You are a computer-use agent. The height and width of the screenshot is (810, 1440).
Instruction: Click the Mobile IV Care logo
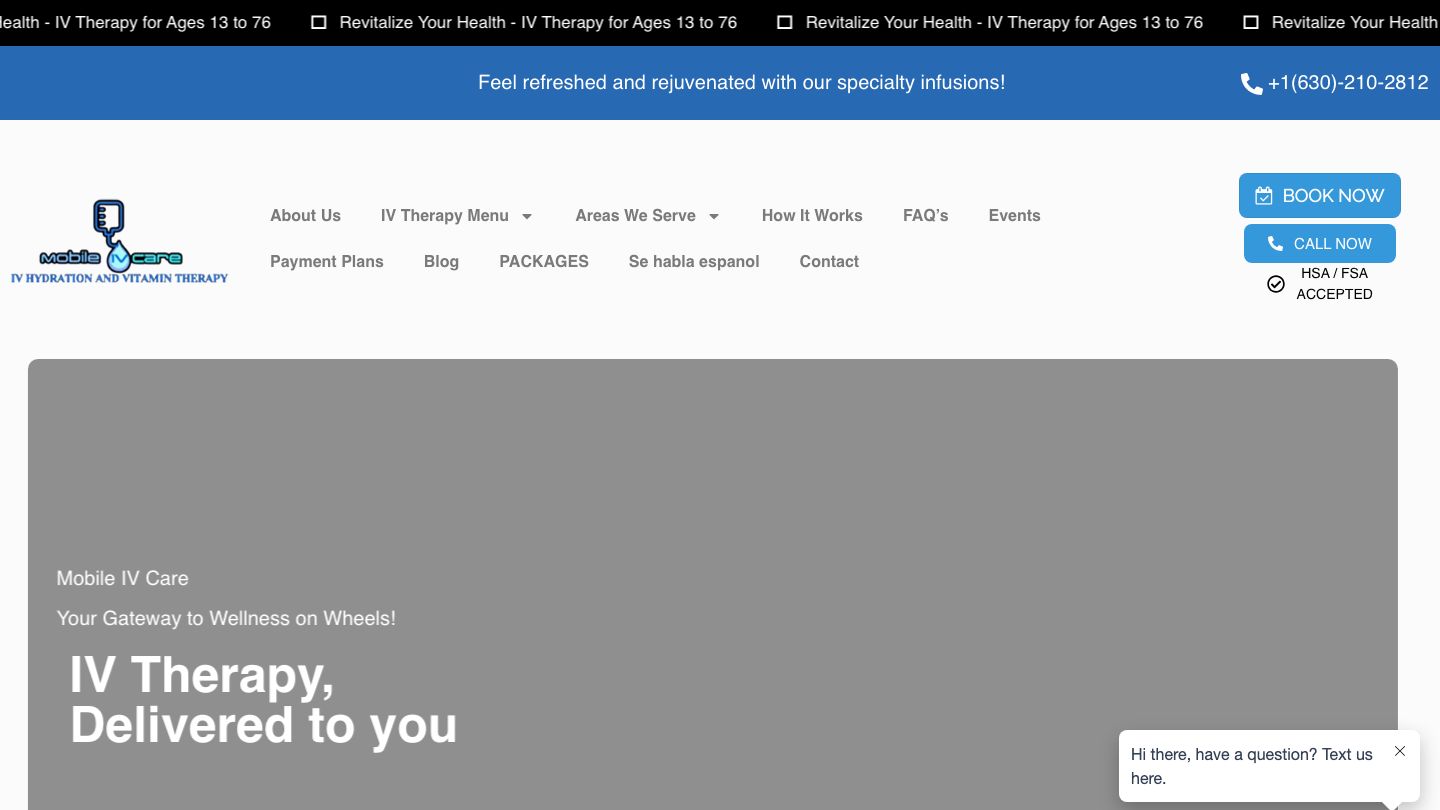(119, 241)
